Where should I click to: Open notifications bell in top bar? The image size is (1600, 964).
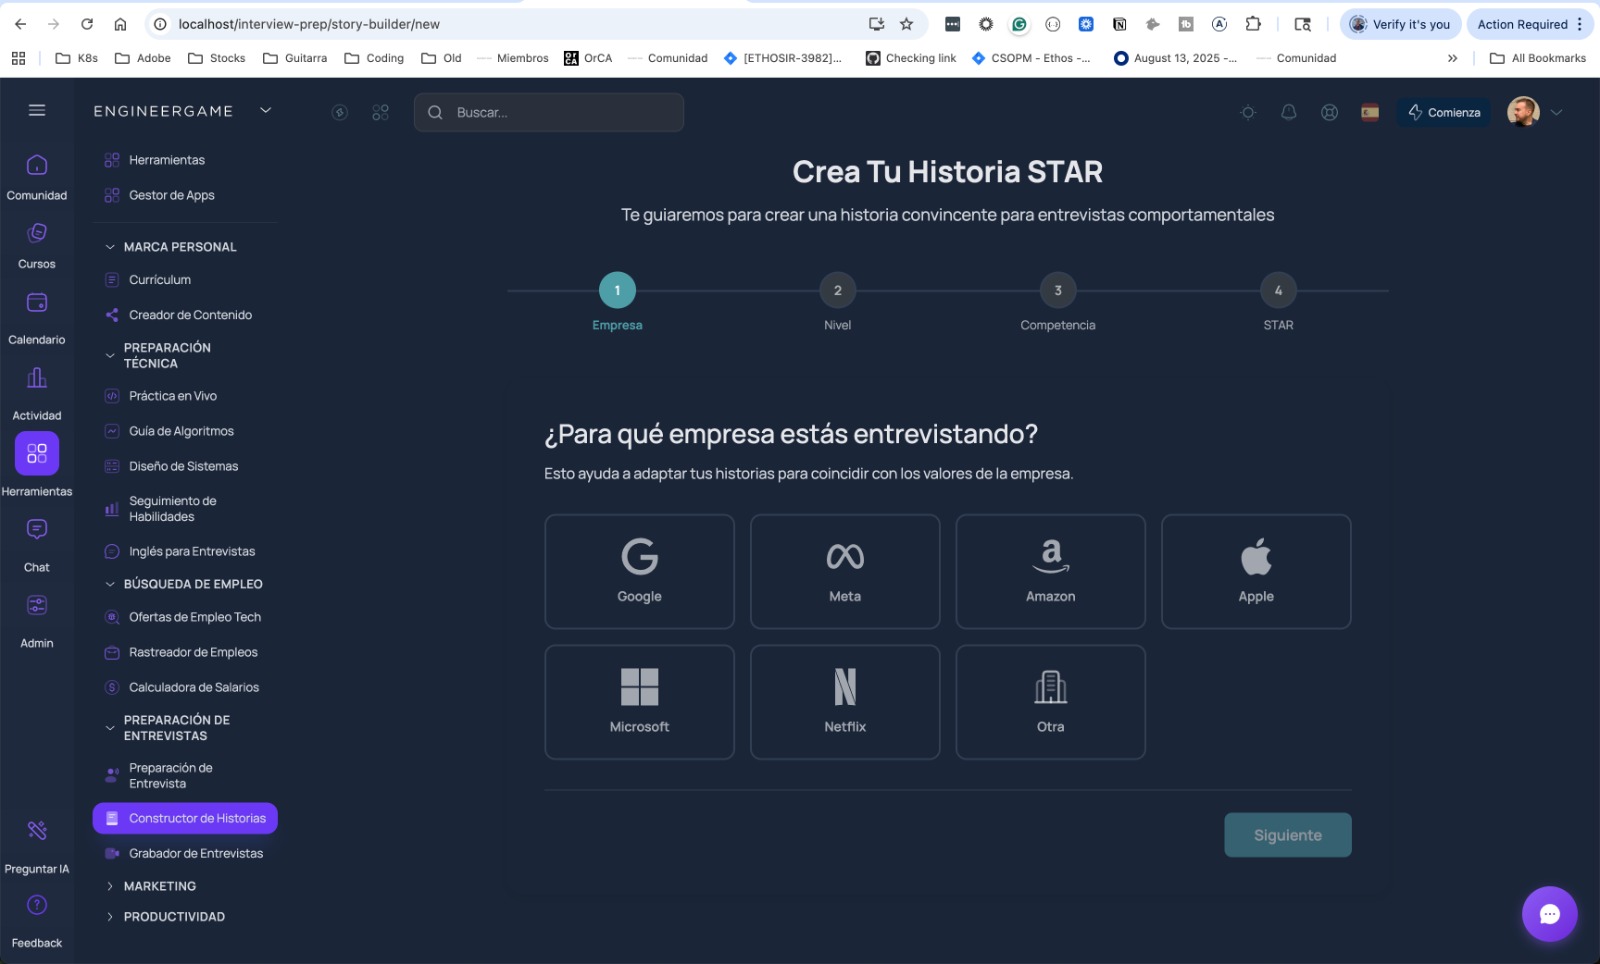click(x=1288, y=112)
